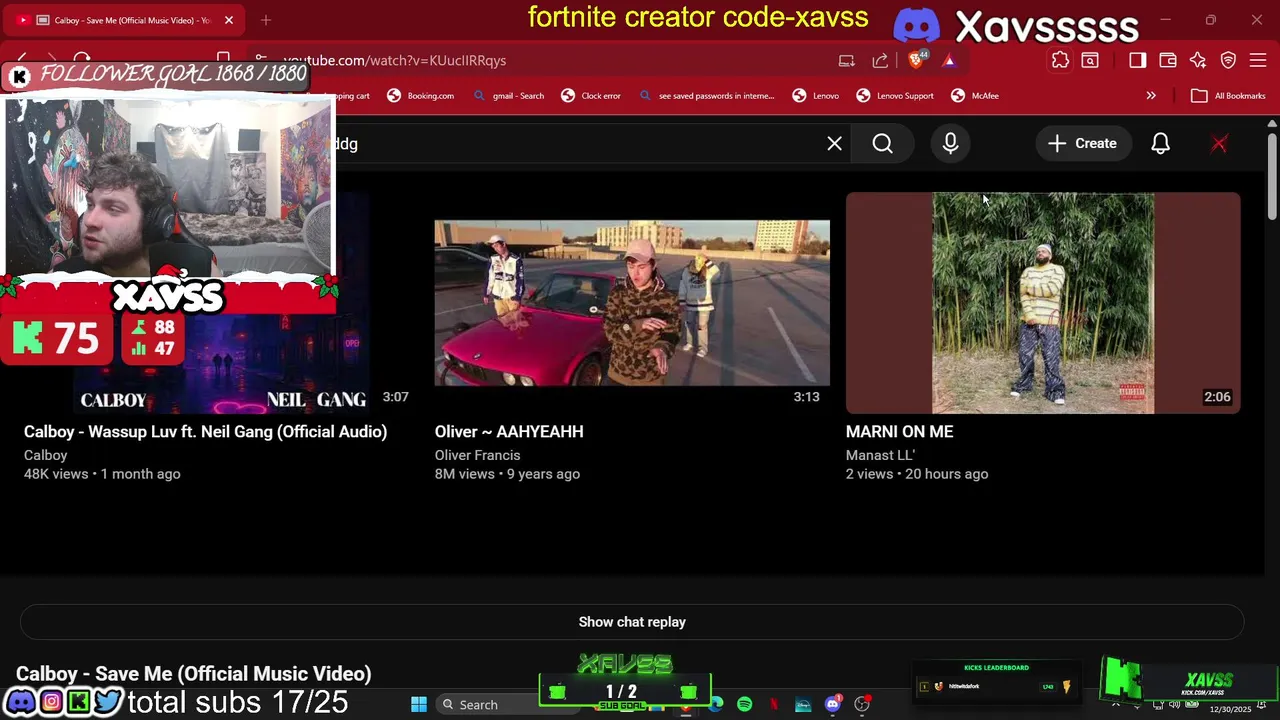The image size is (1280, 720).
Task: Open the Clock error bookmark
Action: pos(591,96)
